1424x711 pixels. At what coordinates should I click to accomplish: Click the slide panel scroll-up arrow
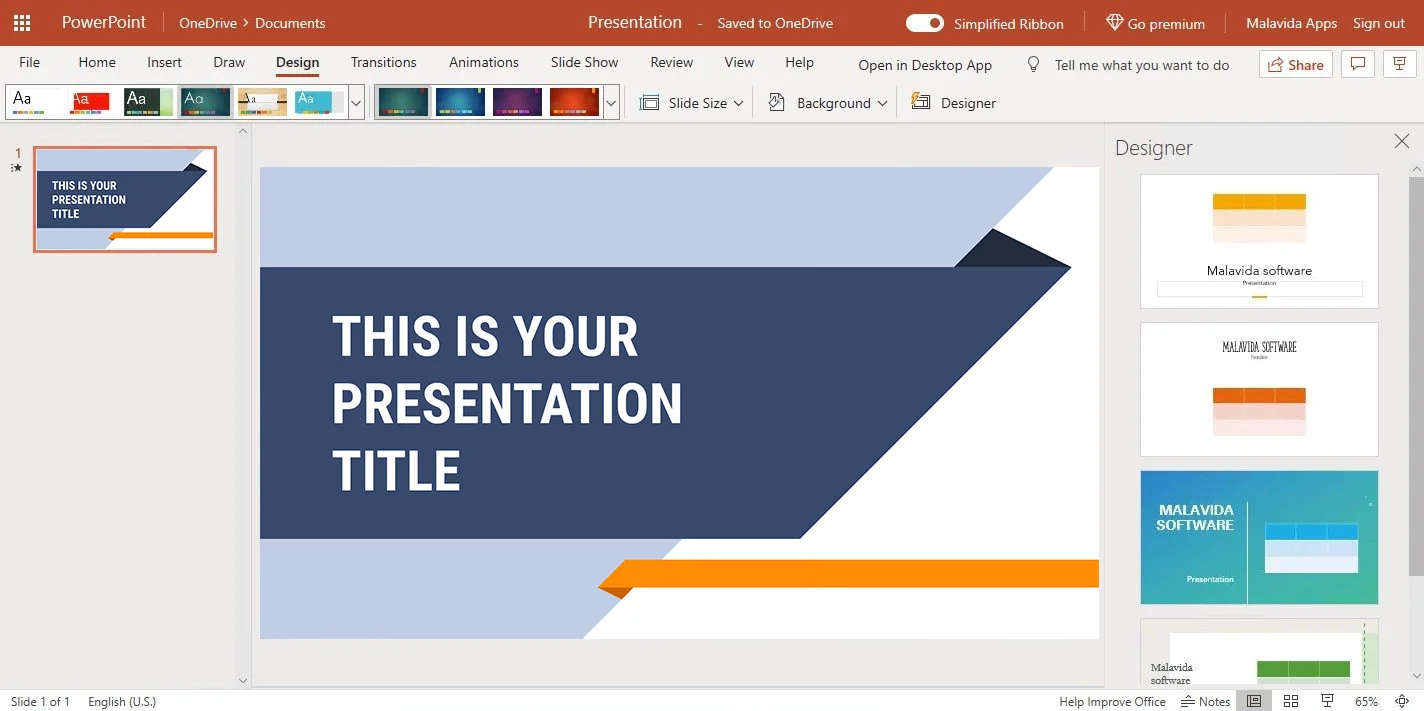point(243,131)
